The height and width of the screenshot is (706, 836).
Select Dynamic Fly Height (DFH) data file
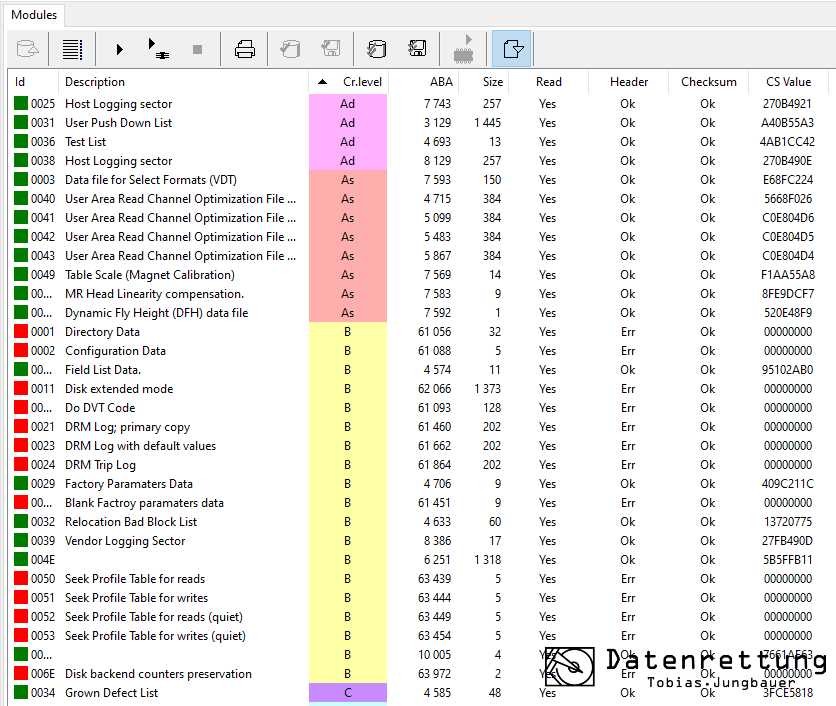click(x=419, y=313)
